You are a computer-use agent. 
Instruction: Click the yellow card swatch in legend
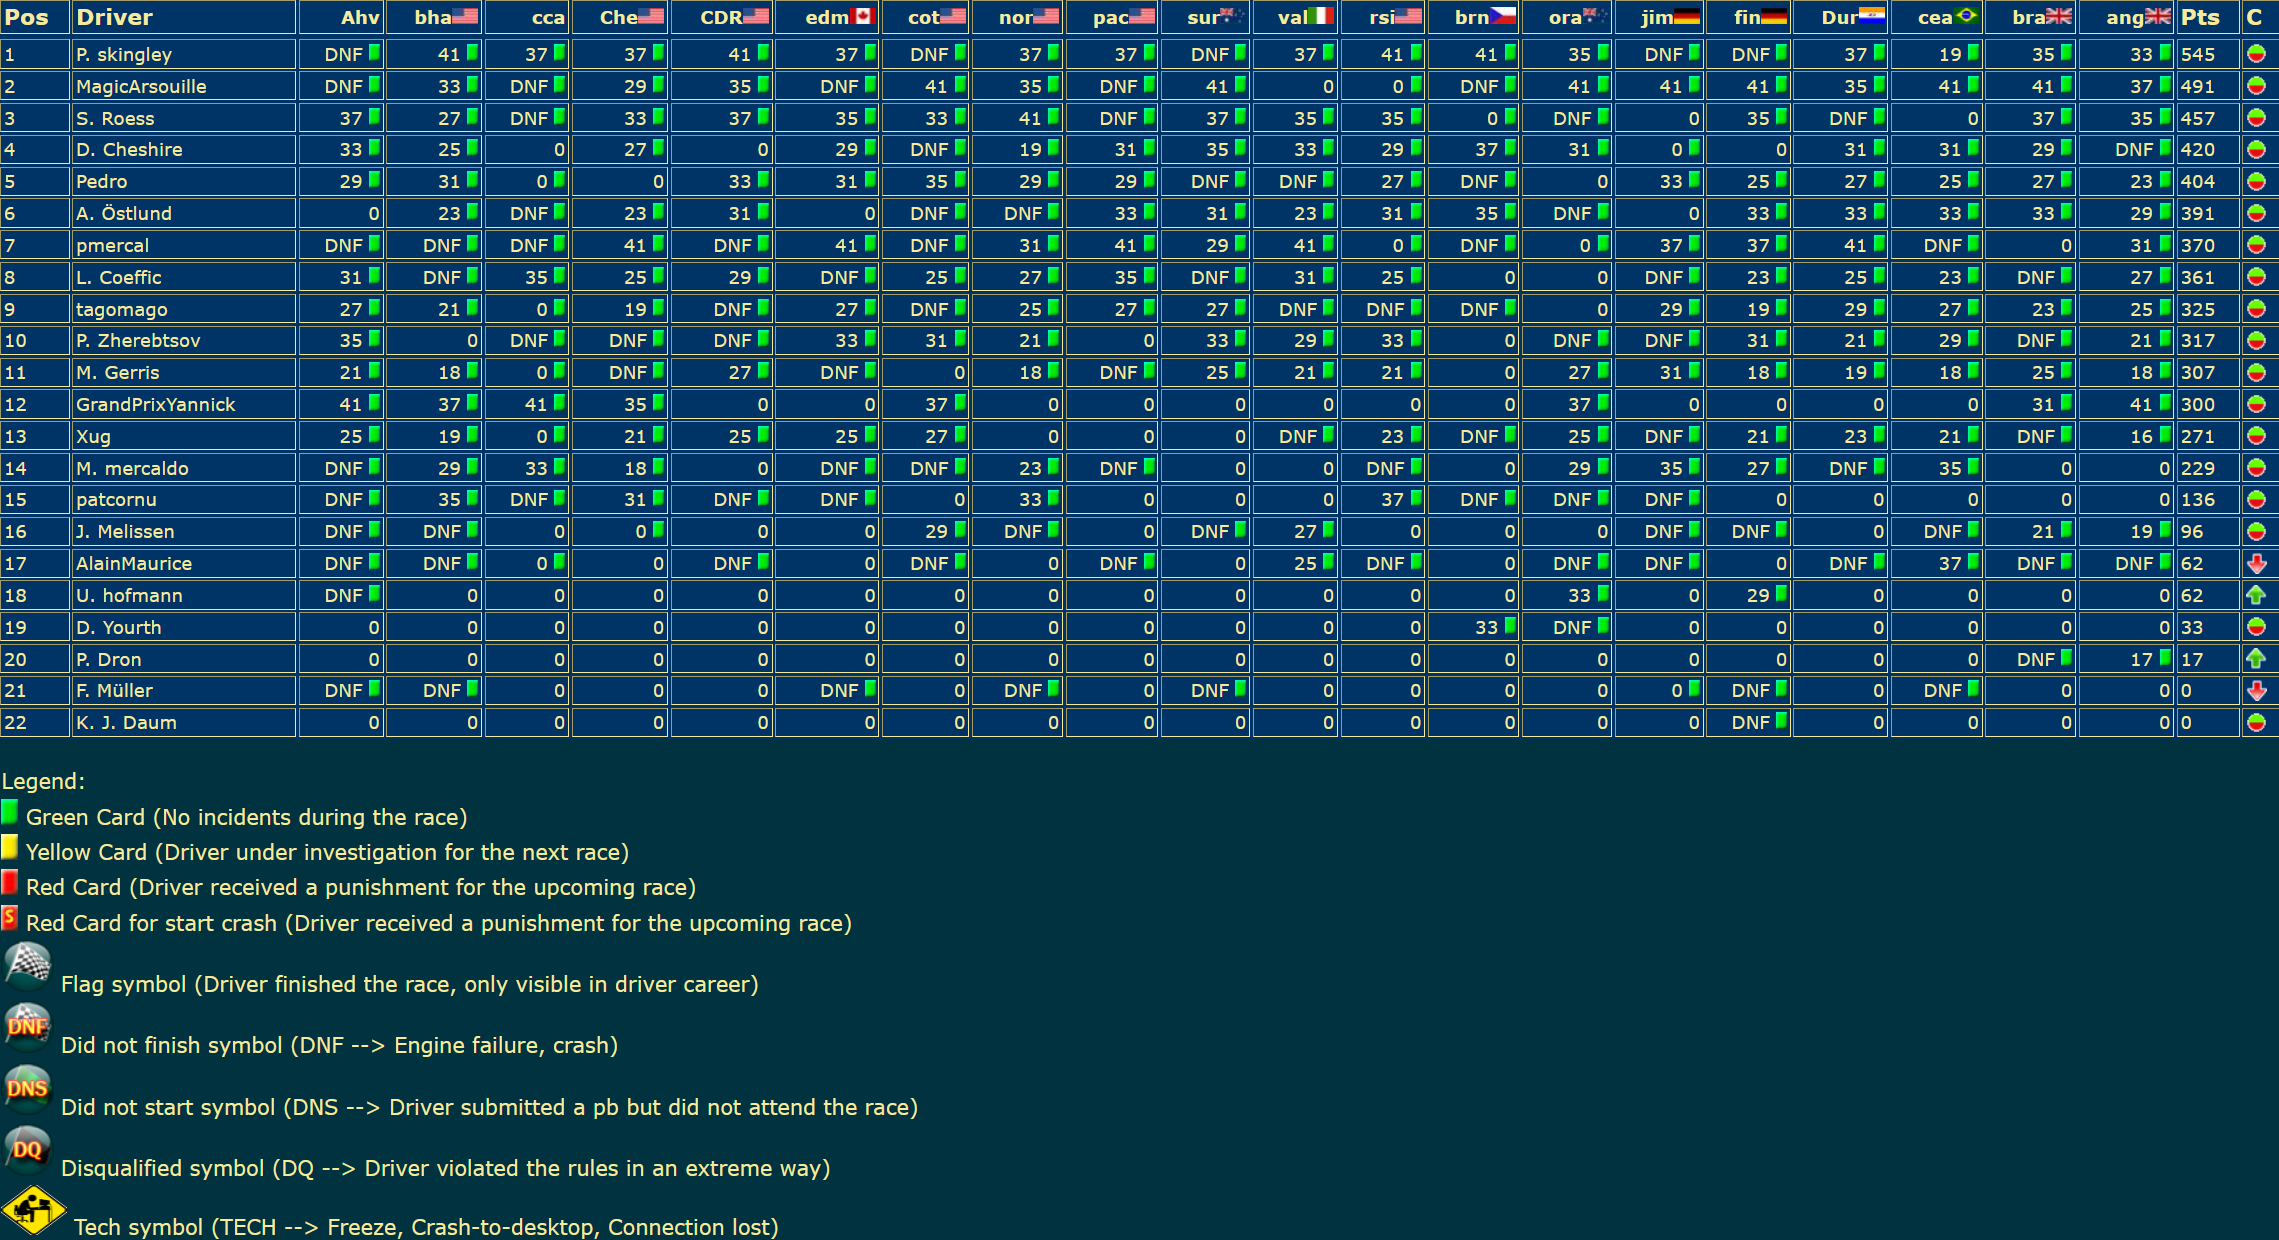(10, 848)
